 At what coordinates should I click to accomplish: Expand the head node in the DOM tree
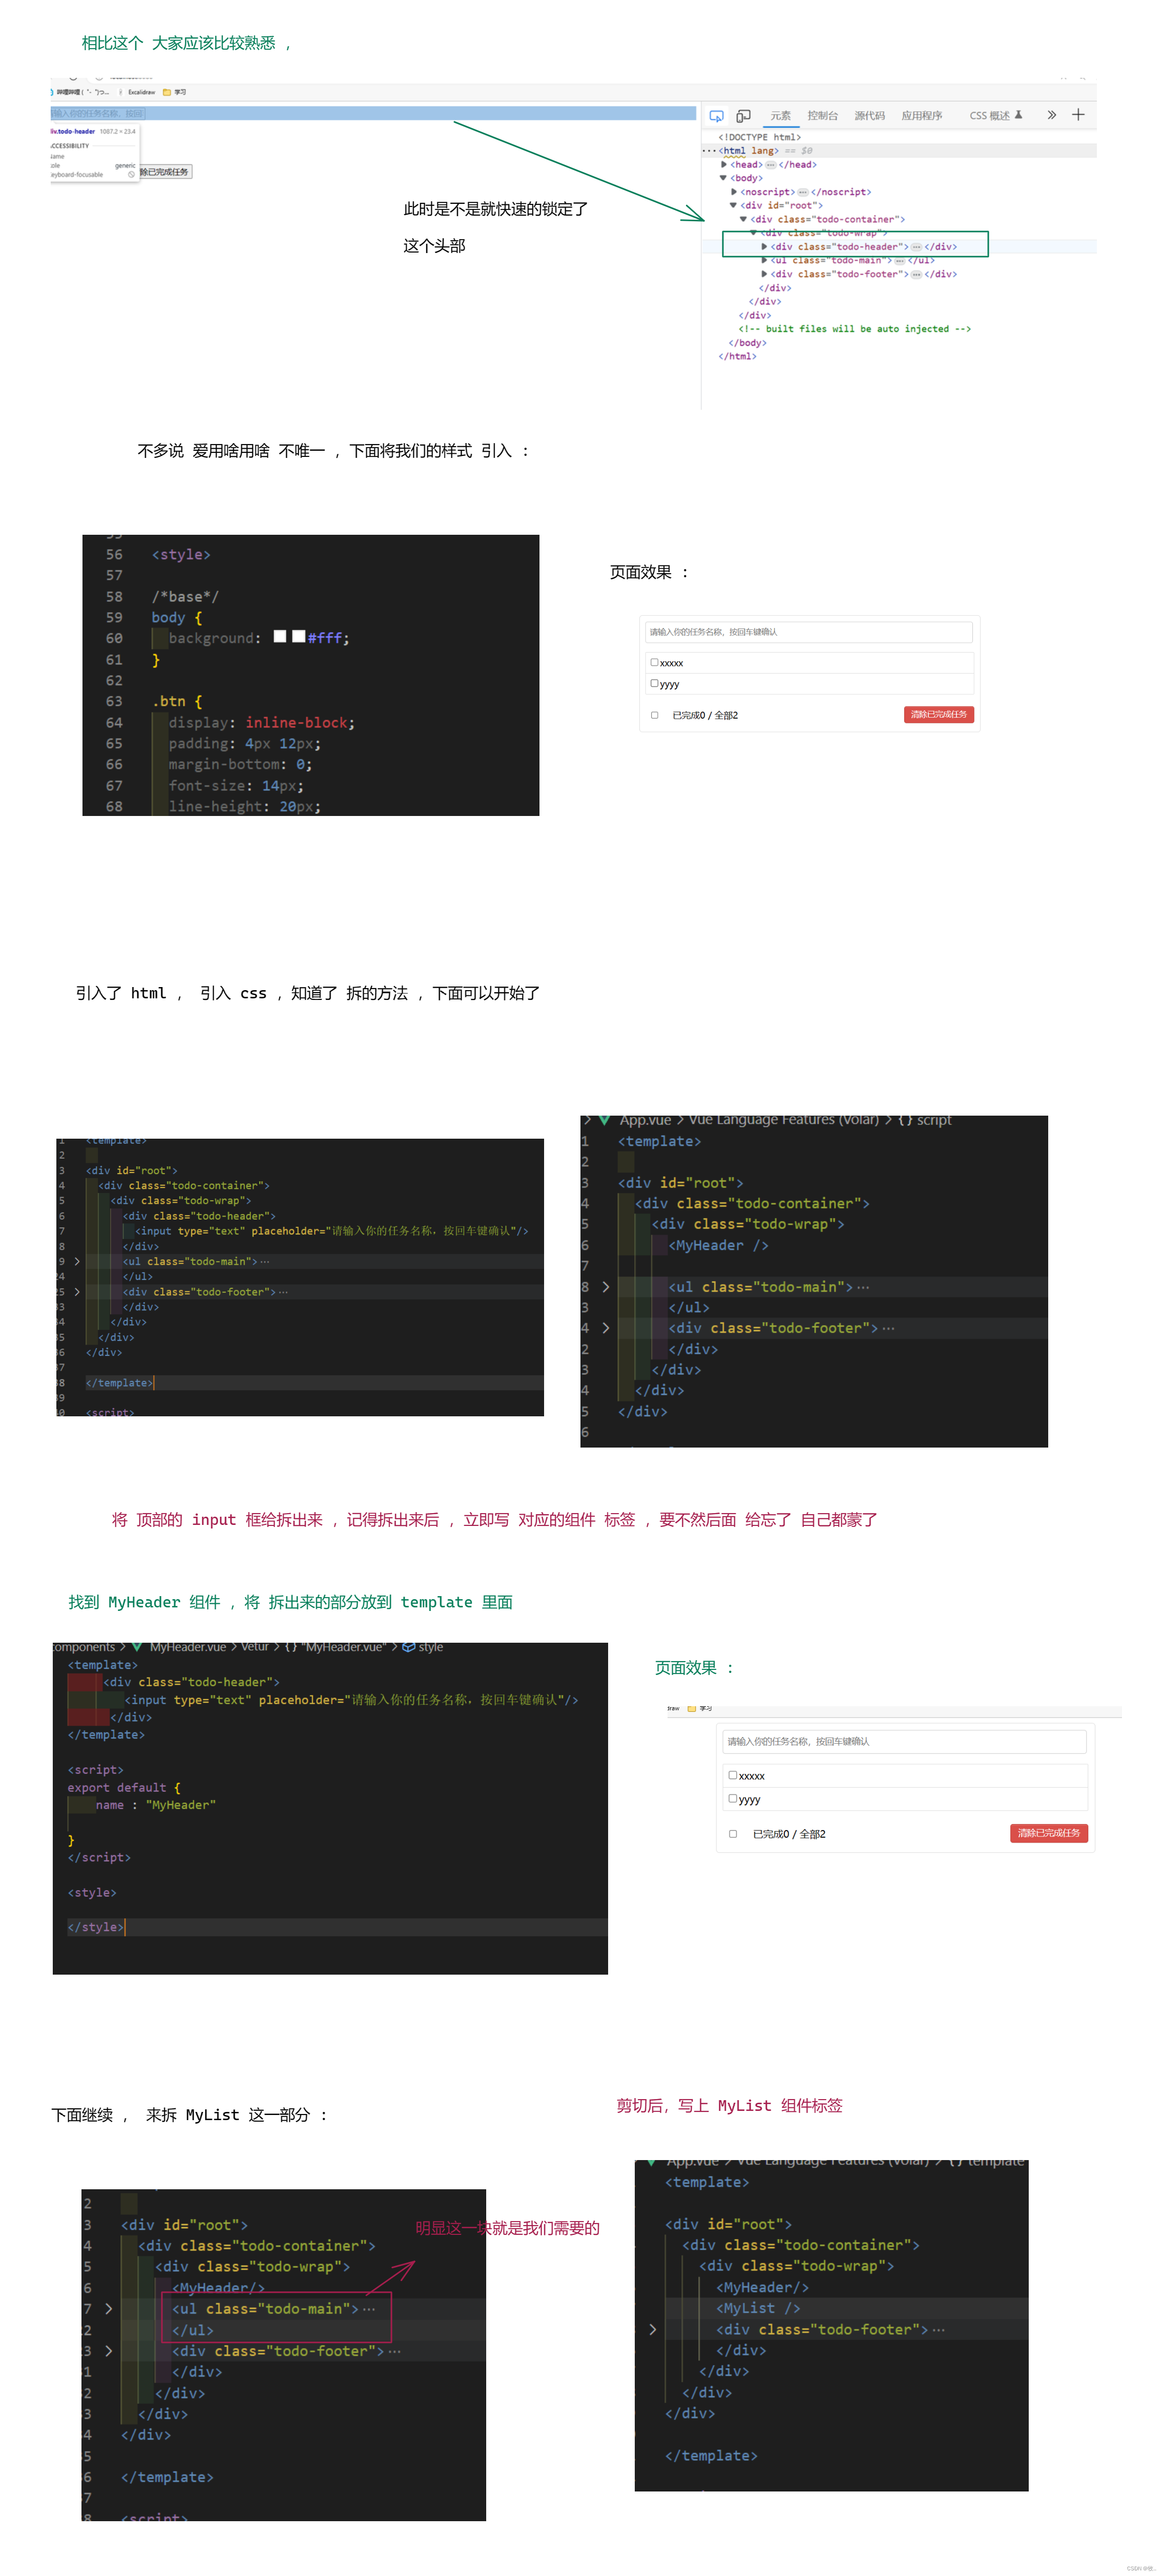pyautogui.click(x=724, y=165)
